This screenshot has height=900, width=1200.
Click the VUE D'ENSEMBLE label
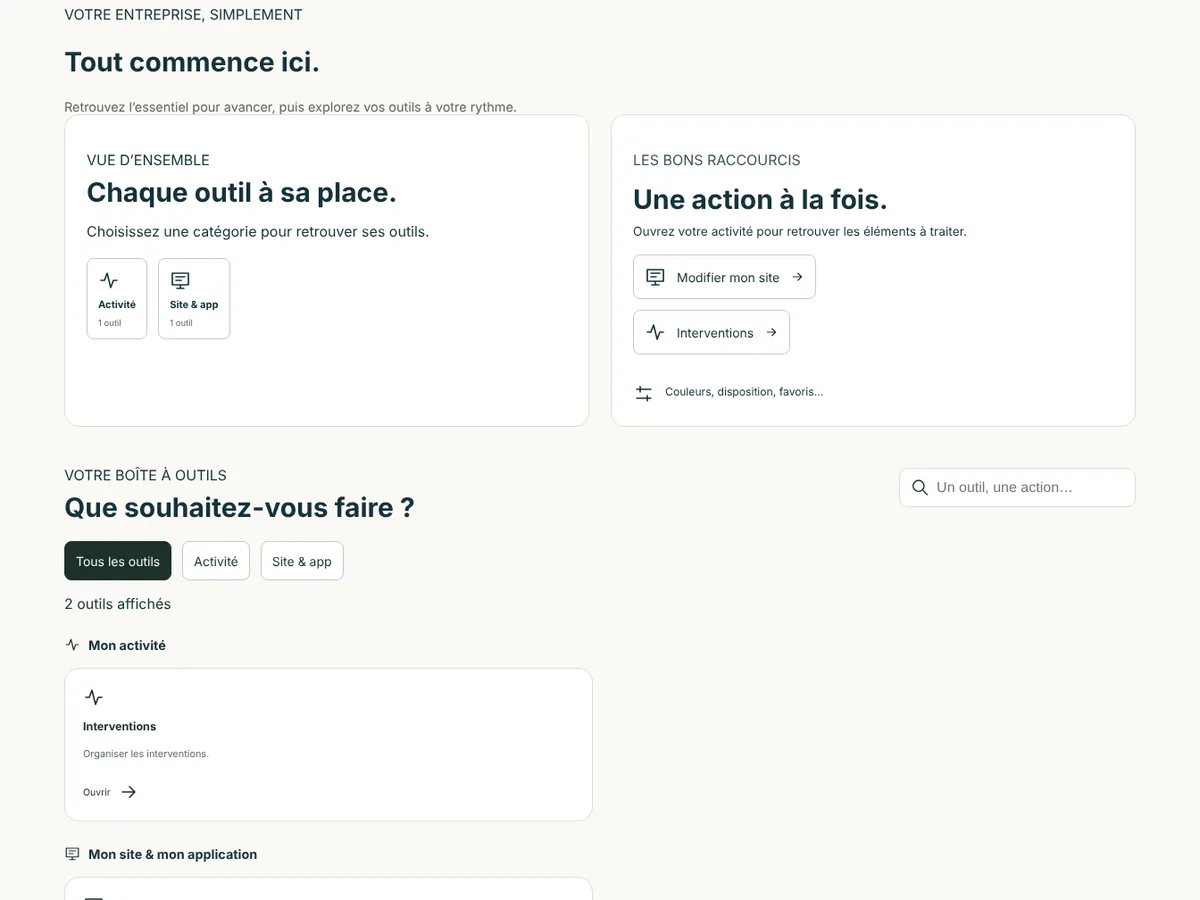[148, 160]
